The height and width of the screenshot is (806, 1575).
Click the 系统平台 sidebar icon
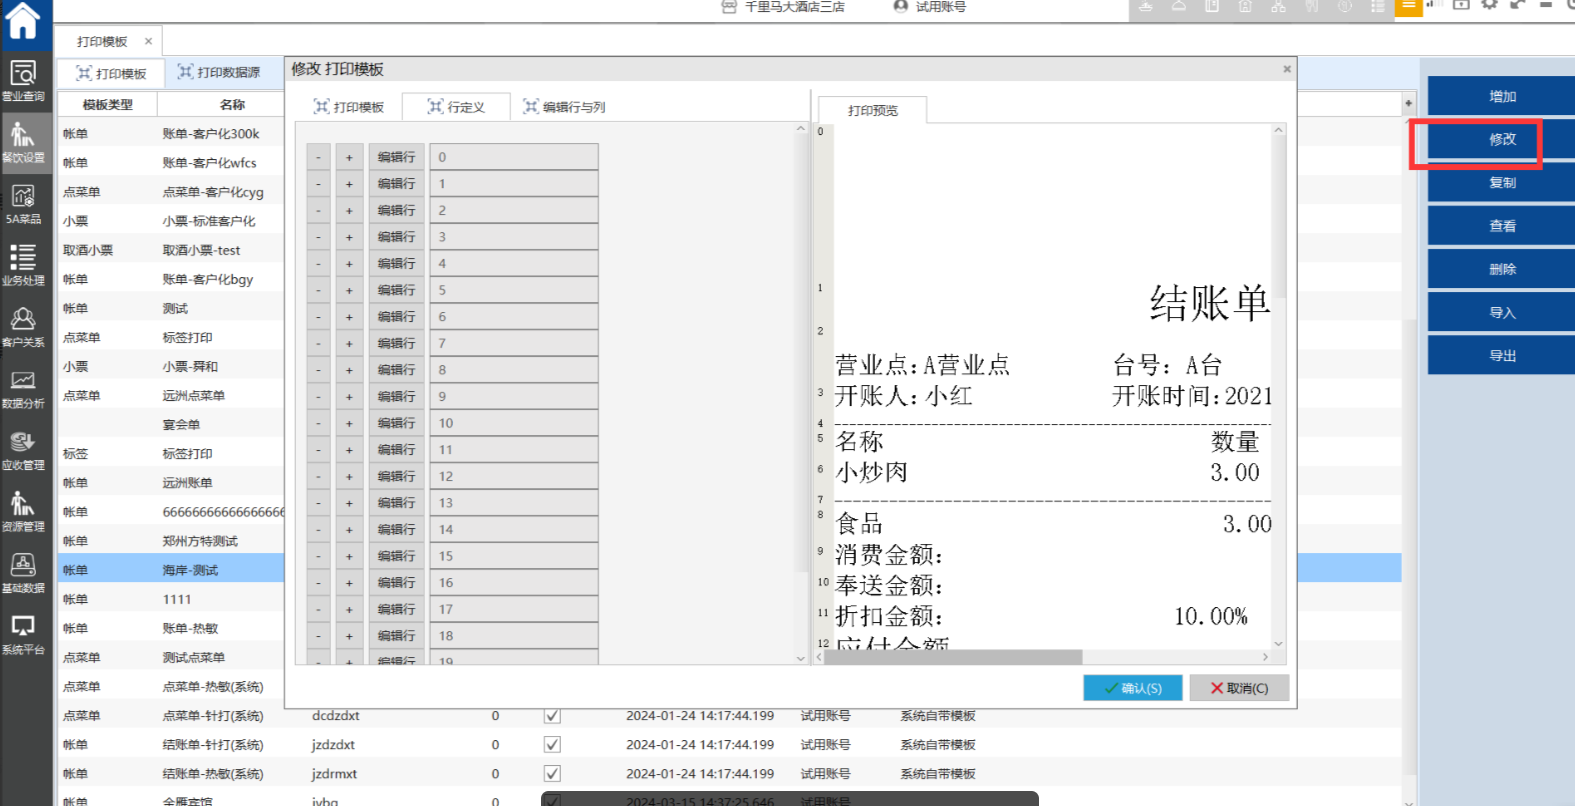tap(23, 634)
